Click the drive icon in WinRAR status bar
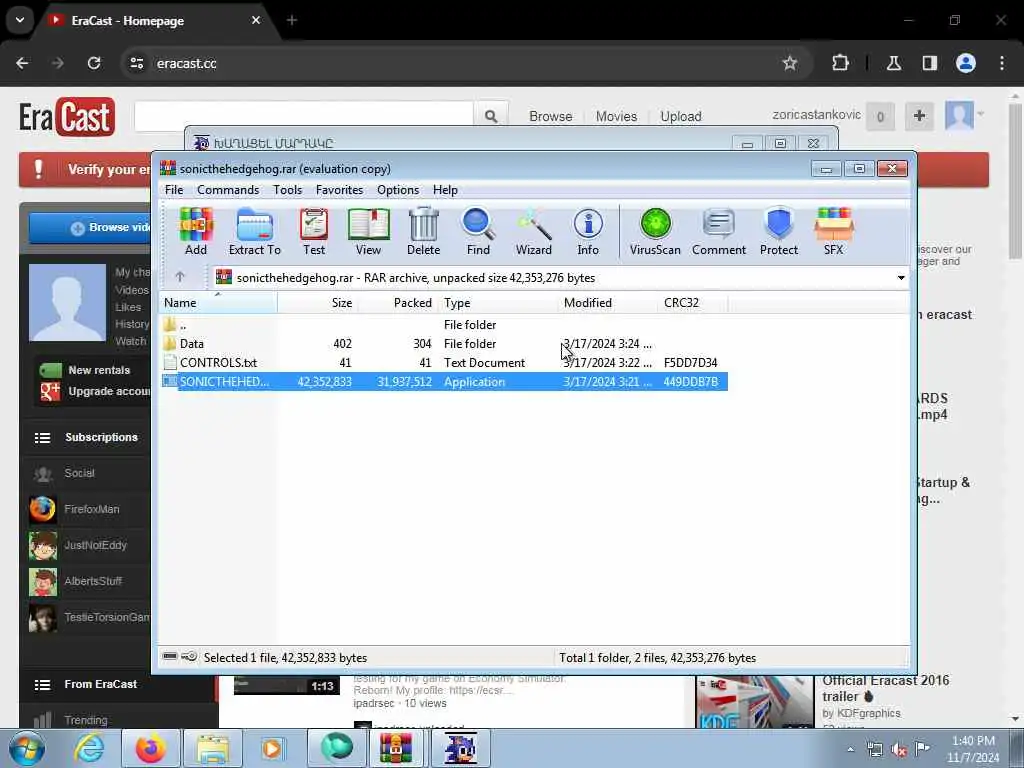 (x=170, y=656)
